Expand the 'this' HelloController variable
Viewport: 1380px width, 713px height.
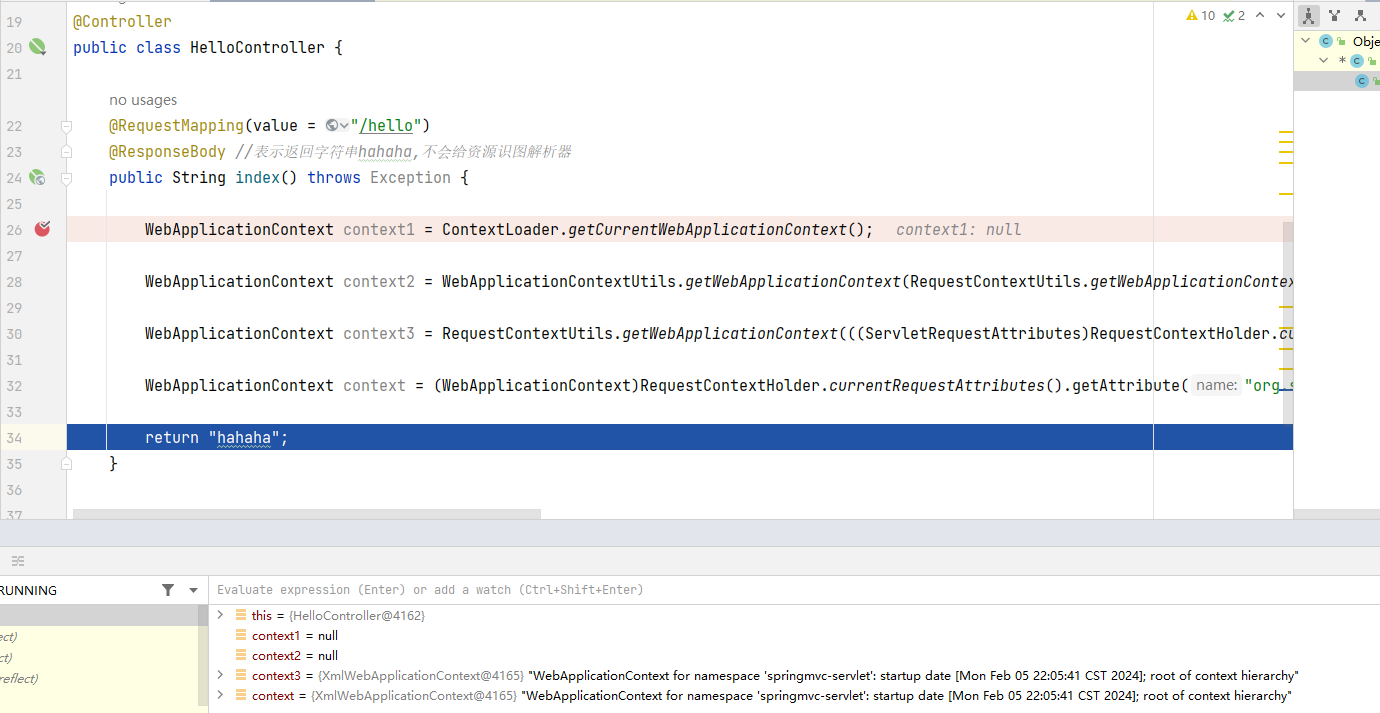click(221, 615)
